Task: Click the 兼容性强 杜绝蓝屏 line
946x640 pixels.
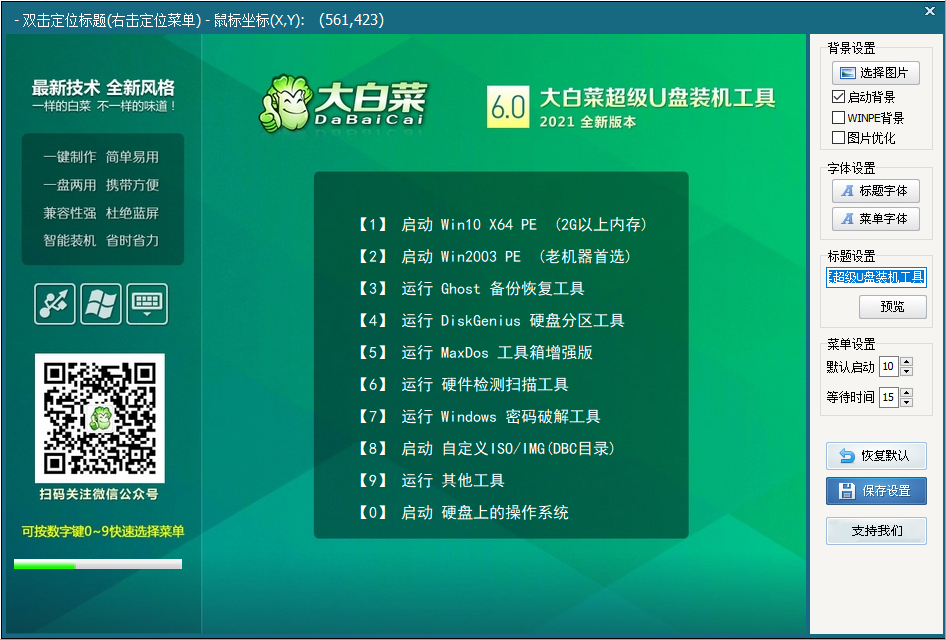Action: point(101,214)
